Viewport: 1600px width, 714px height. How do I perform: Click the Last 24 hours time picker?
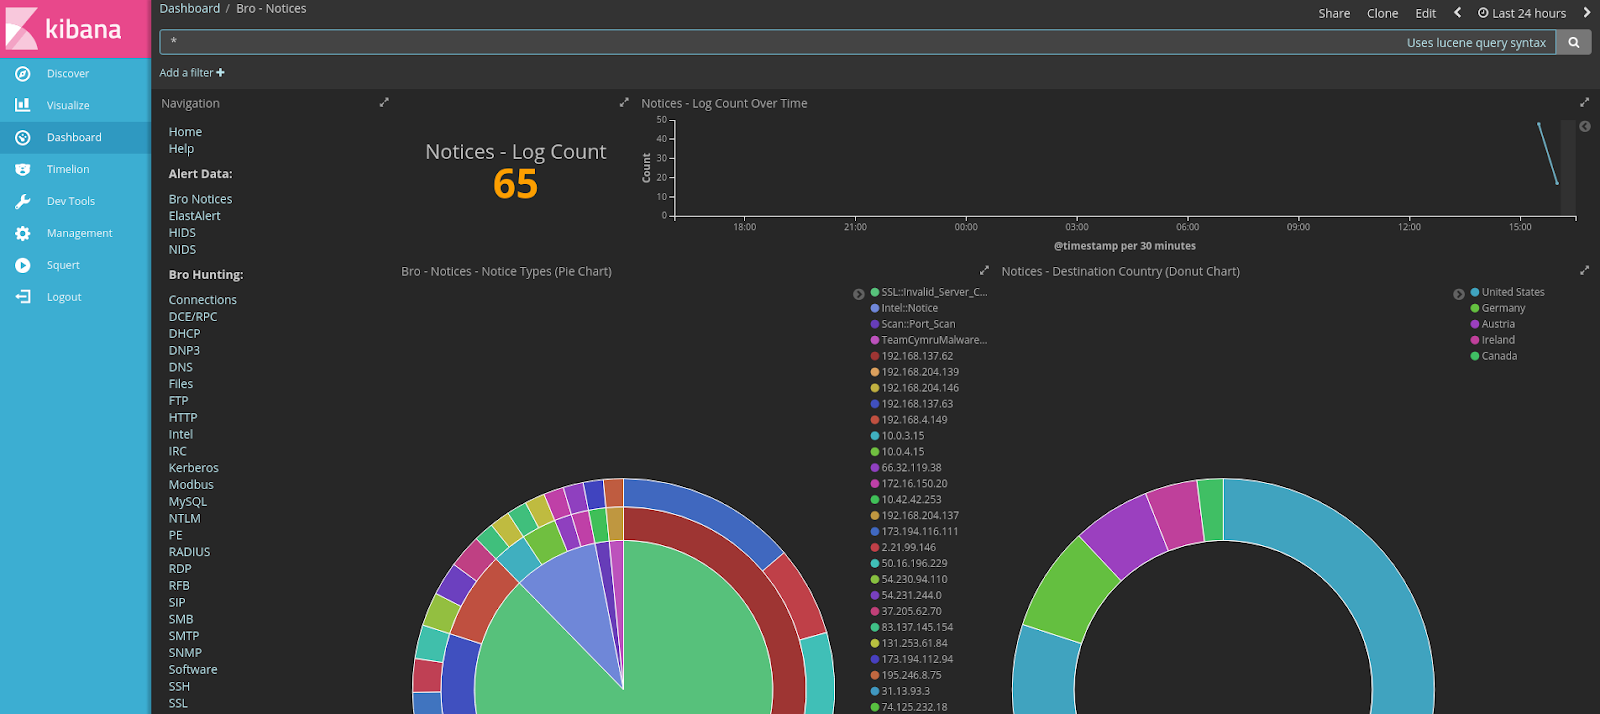1522,13
